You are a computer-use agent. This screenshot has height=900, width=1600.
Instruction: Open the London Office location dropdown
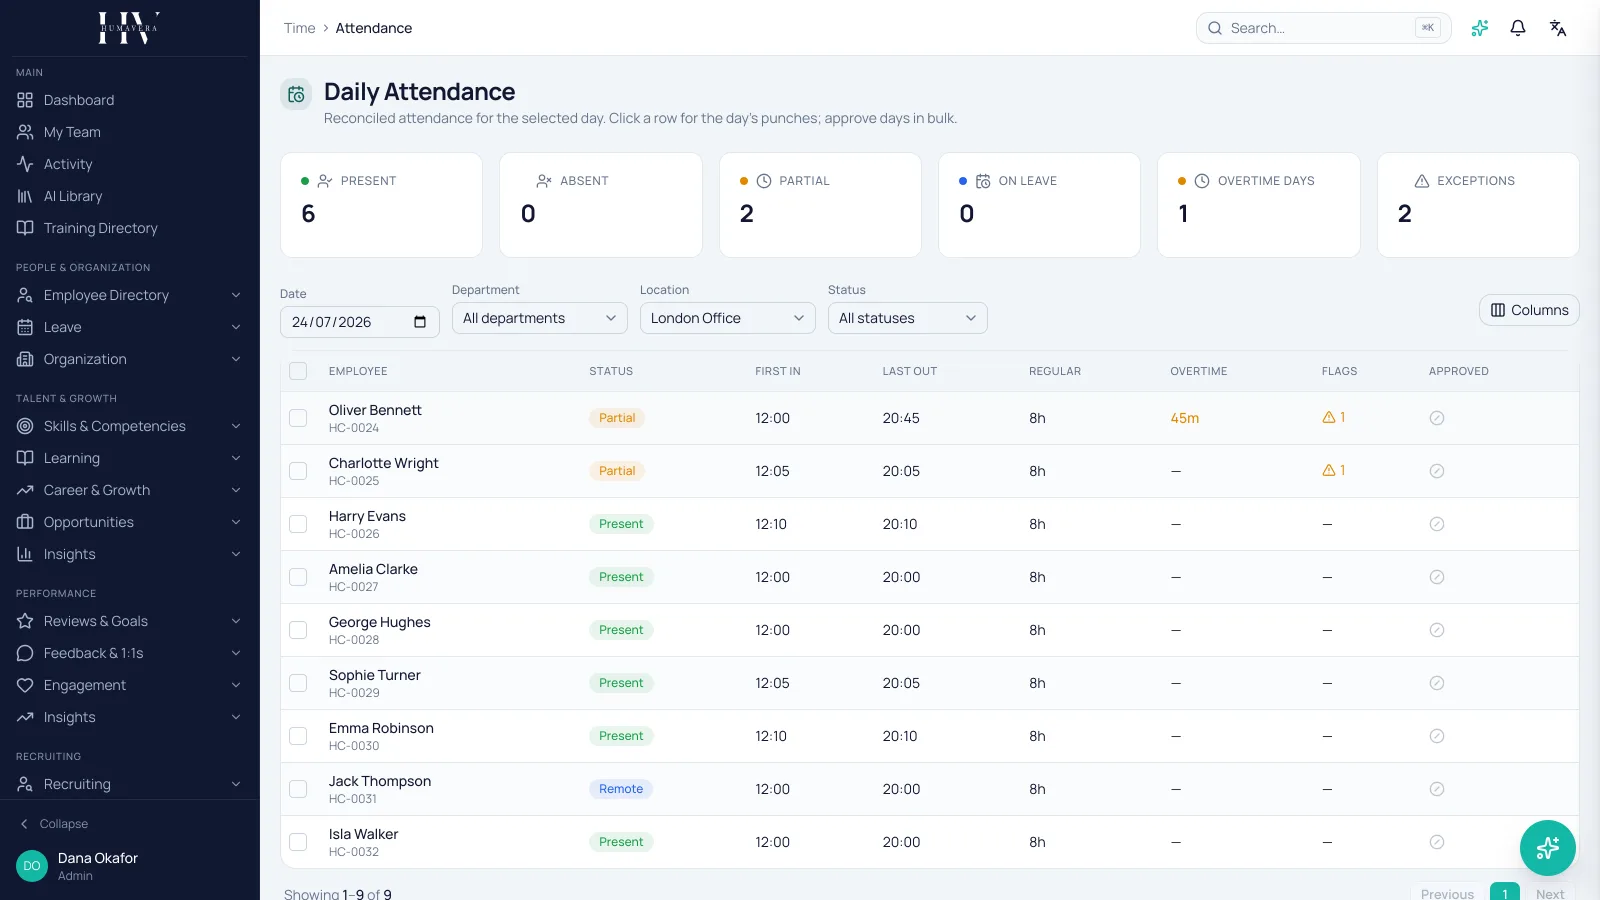[x=728, y=318]
